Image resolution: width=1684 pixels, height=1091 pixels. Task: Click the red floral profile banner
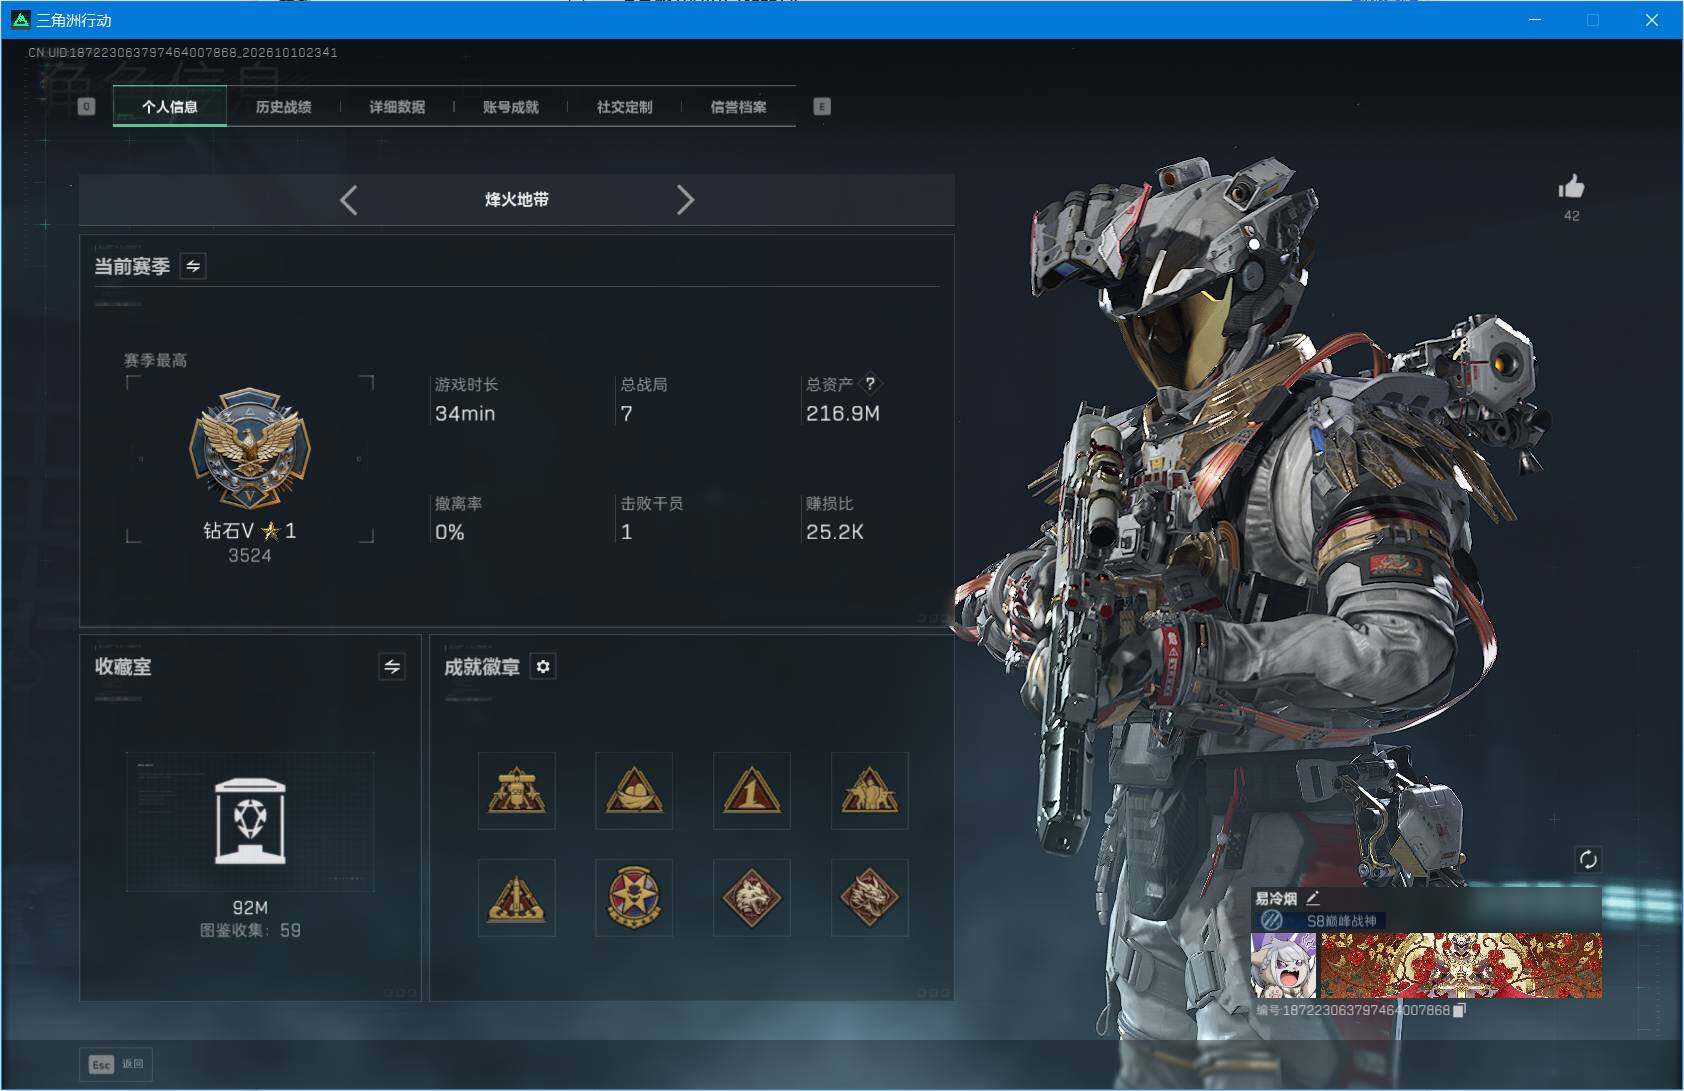coord(1461,965)
